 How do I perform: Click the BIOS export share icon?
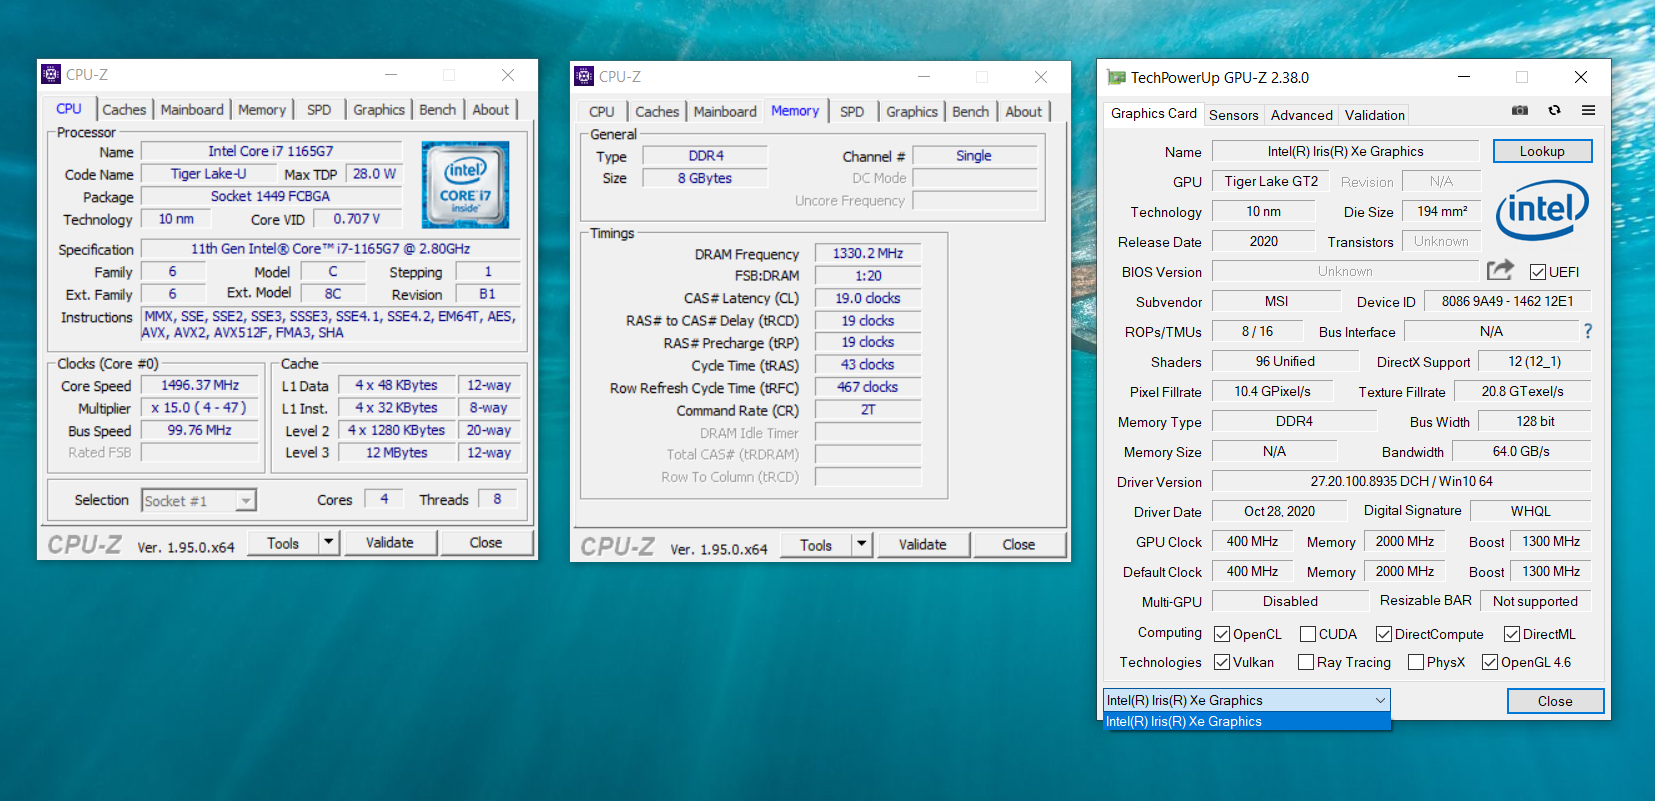tap(1500, 270)
